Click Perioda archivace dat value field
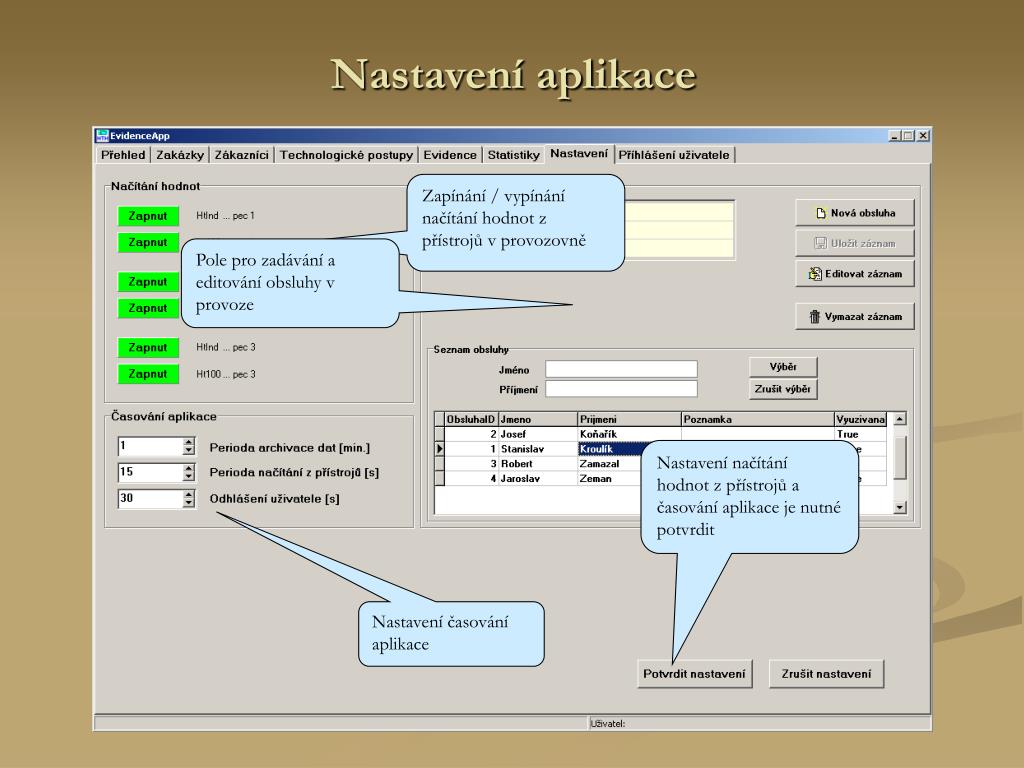This screenshot has height=768, width=1024. click(x=150, y=446)
